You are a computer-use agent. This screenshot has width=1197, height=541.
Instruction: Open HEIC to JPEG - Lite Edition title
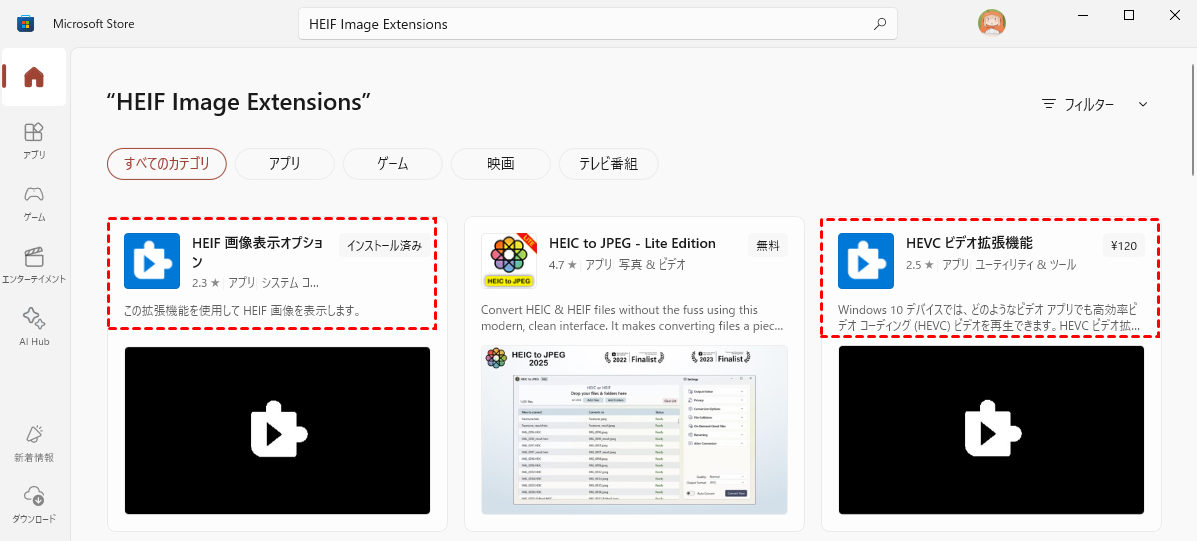pos(633,243)
